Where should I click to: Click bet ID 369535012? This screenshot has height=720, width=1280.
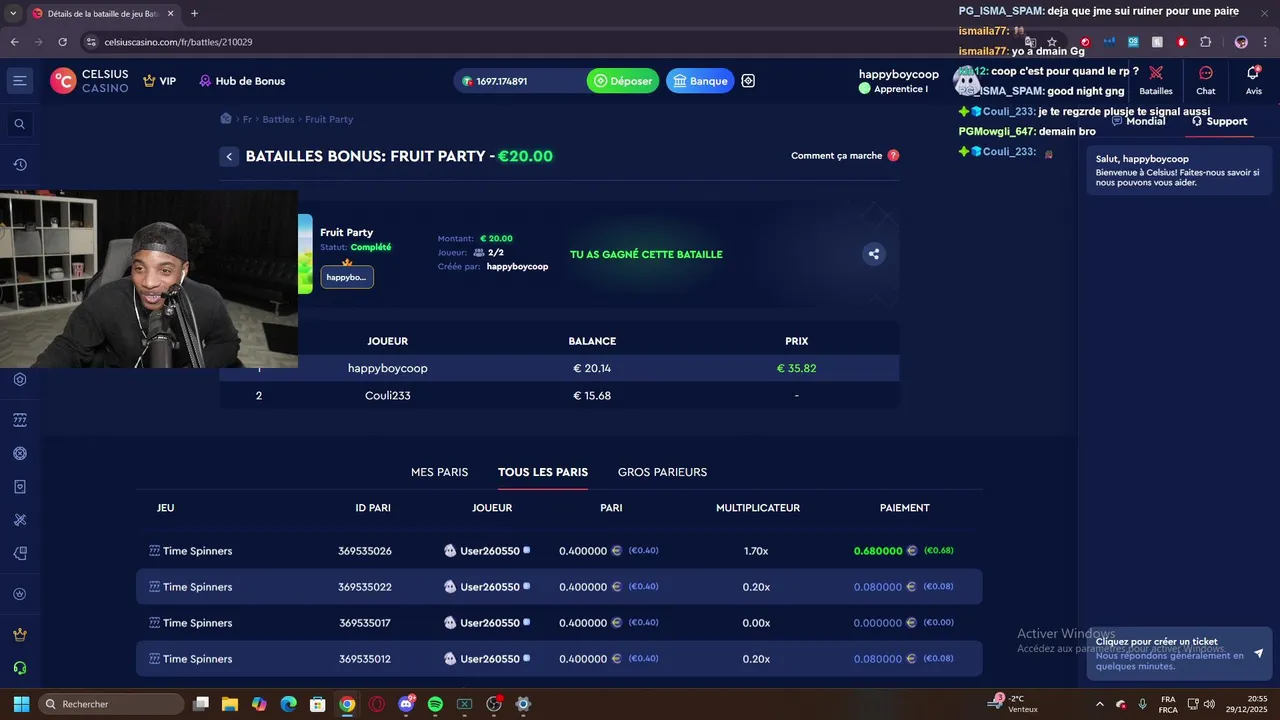(x=365, y=659)
